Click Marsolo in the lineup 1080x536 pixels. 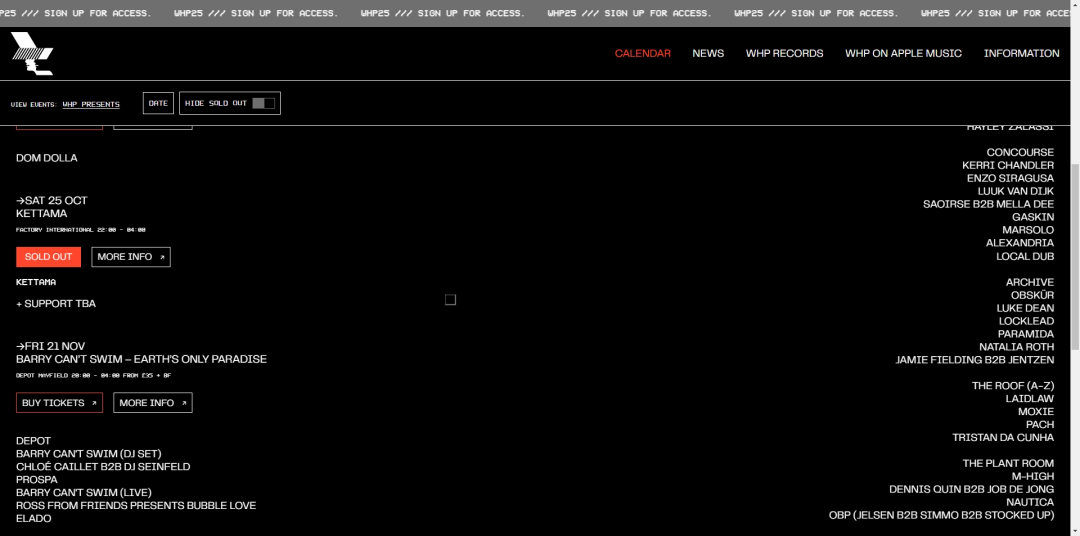pos(1028,230)
